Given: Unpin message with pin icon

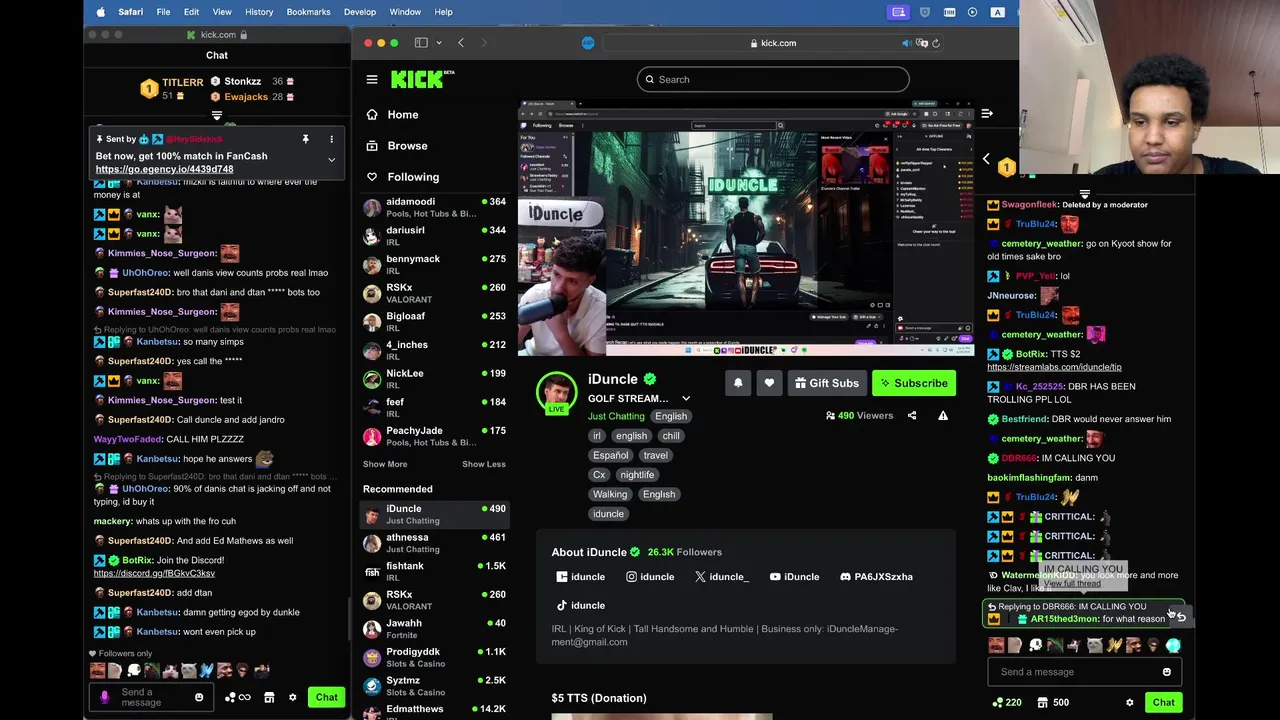Looking at the screenshot, I should (x=305, y=140).
